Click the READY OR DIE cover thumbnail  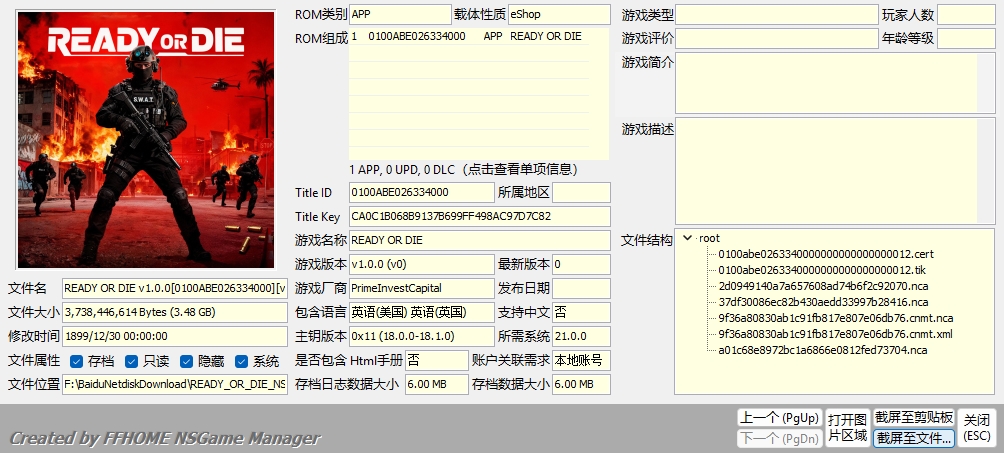pyautogui.click(x=146, y=139)
